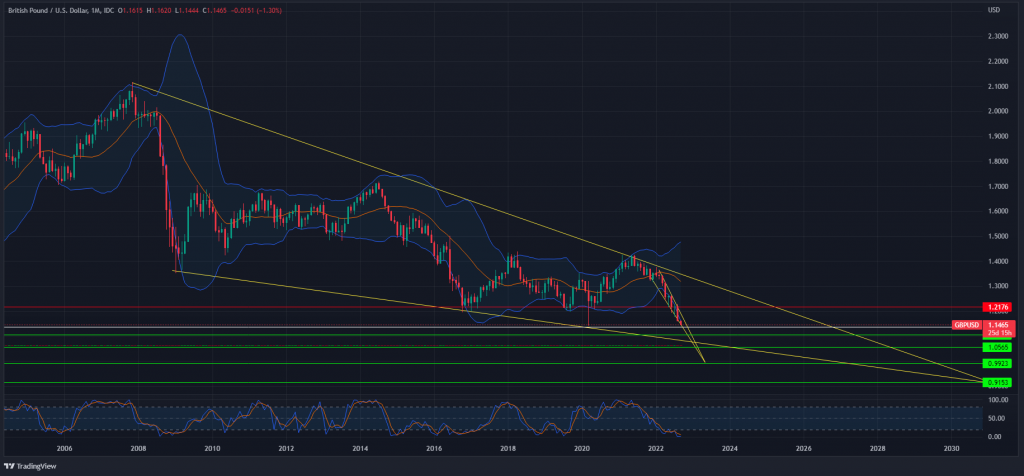Click the 2030 label on time axis

pyautogui.click(x=952, y=449)
